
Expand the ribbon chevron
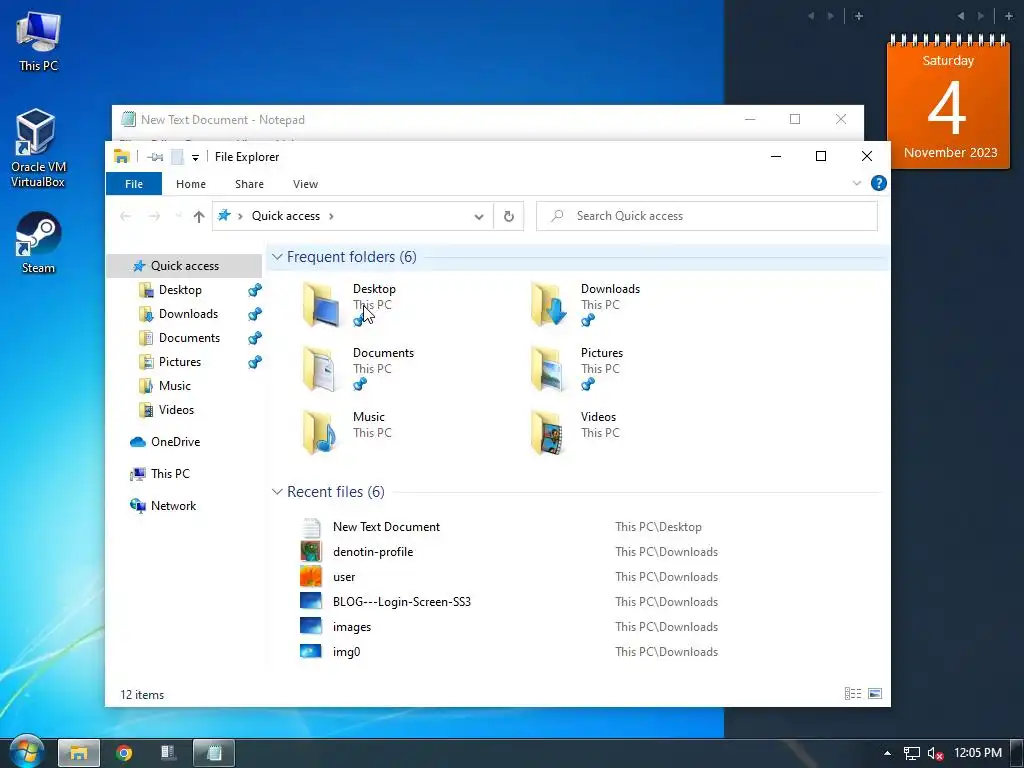[857, 184]
